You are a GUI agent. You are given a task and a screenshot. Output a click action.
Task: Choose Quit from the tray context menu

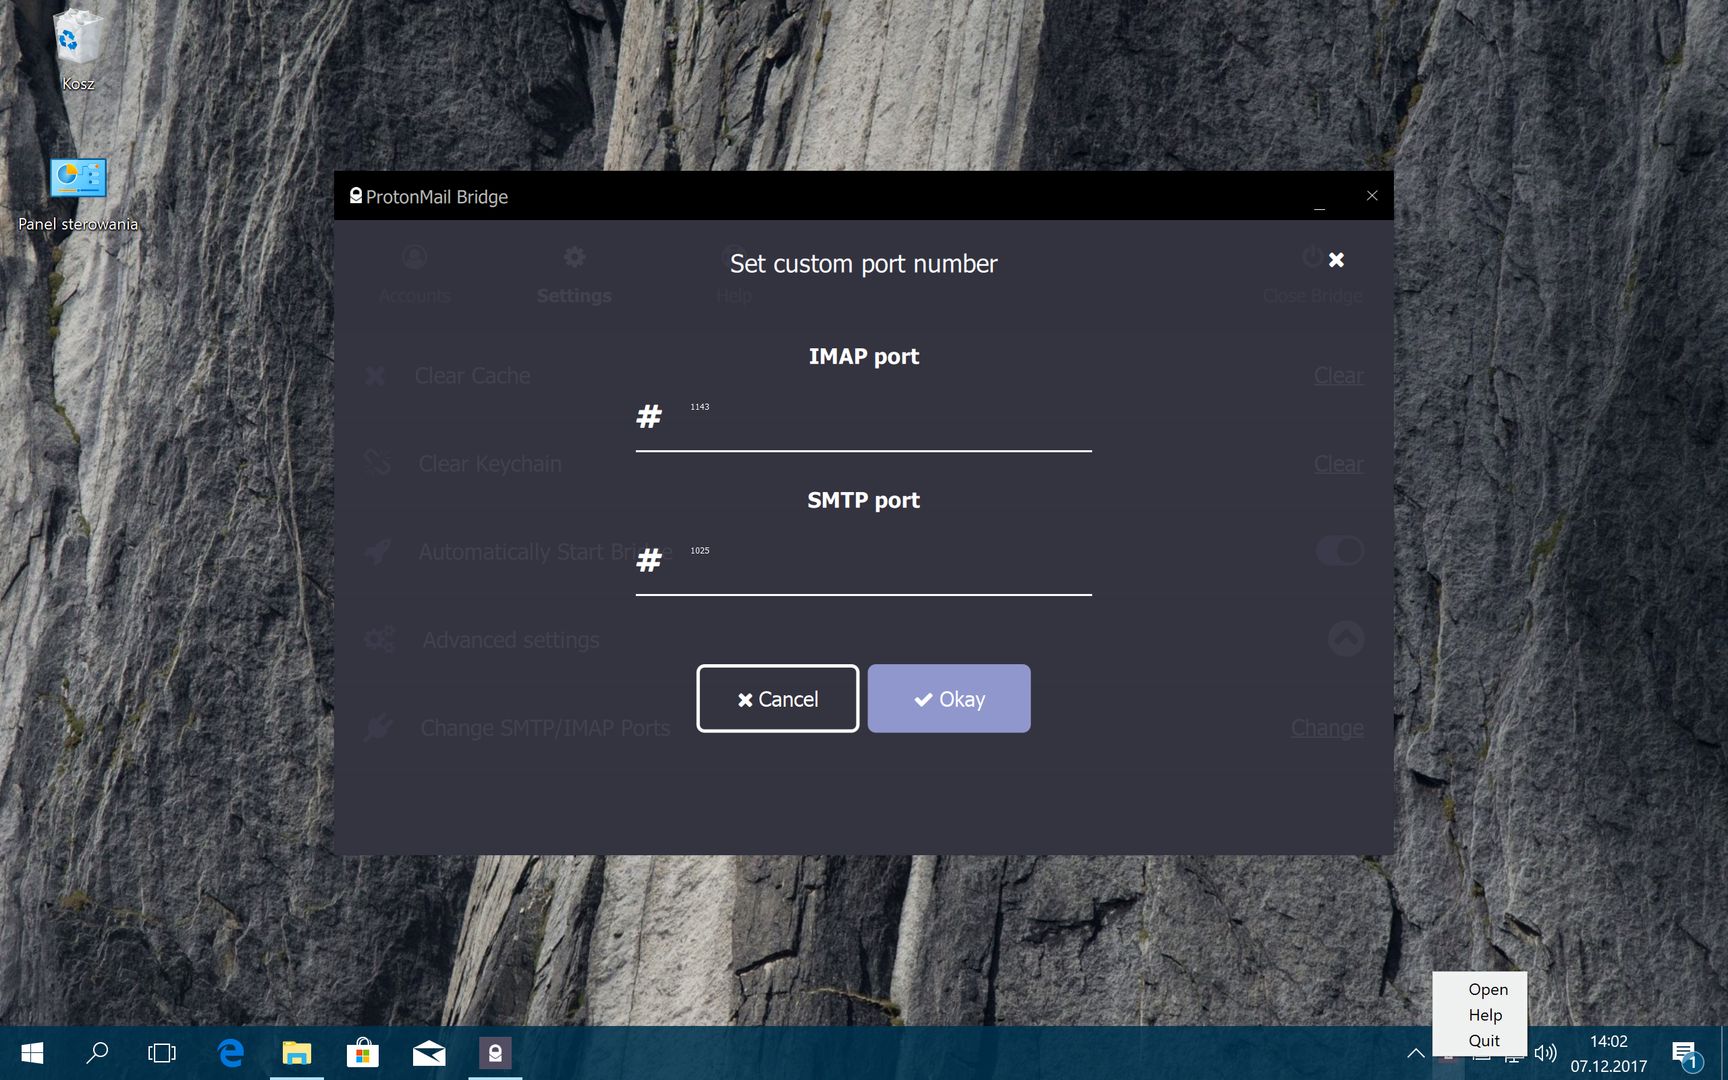click(1484, 1040)
